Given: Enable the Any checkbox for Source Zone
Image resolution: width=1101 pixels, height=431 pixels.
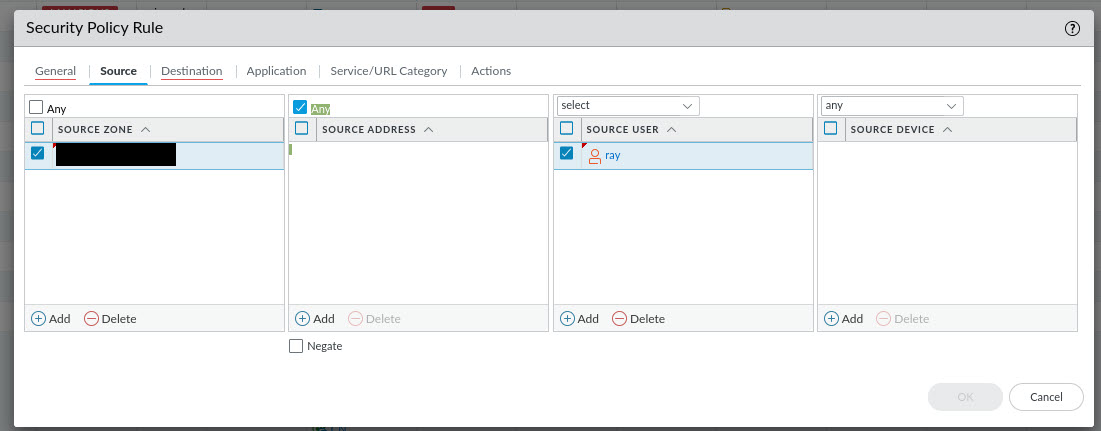Looking at the screenshot, I should click(37, 107).
